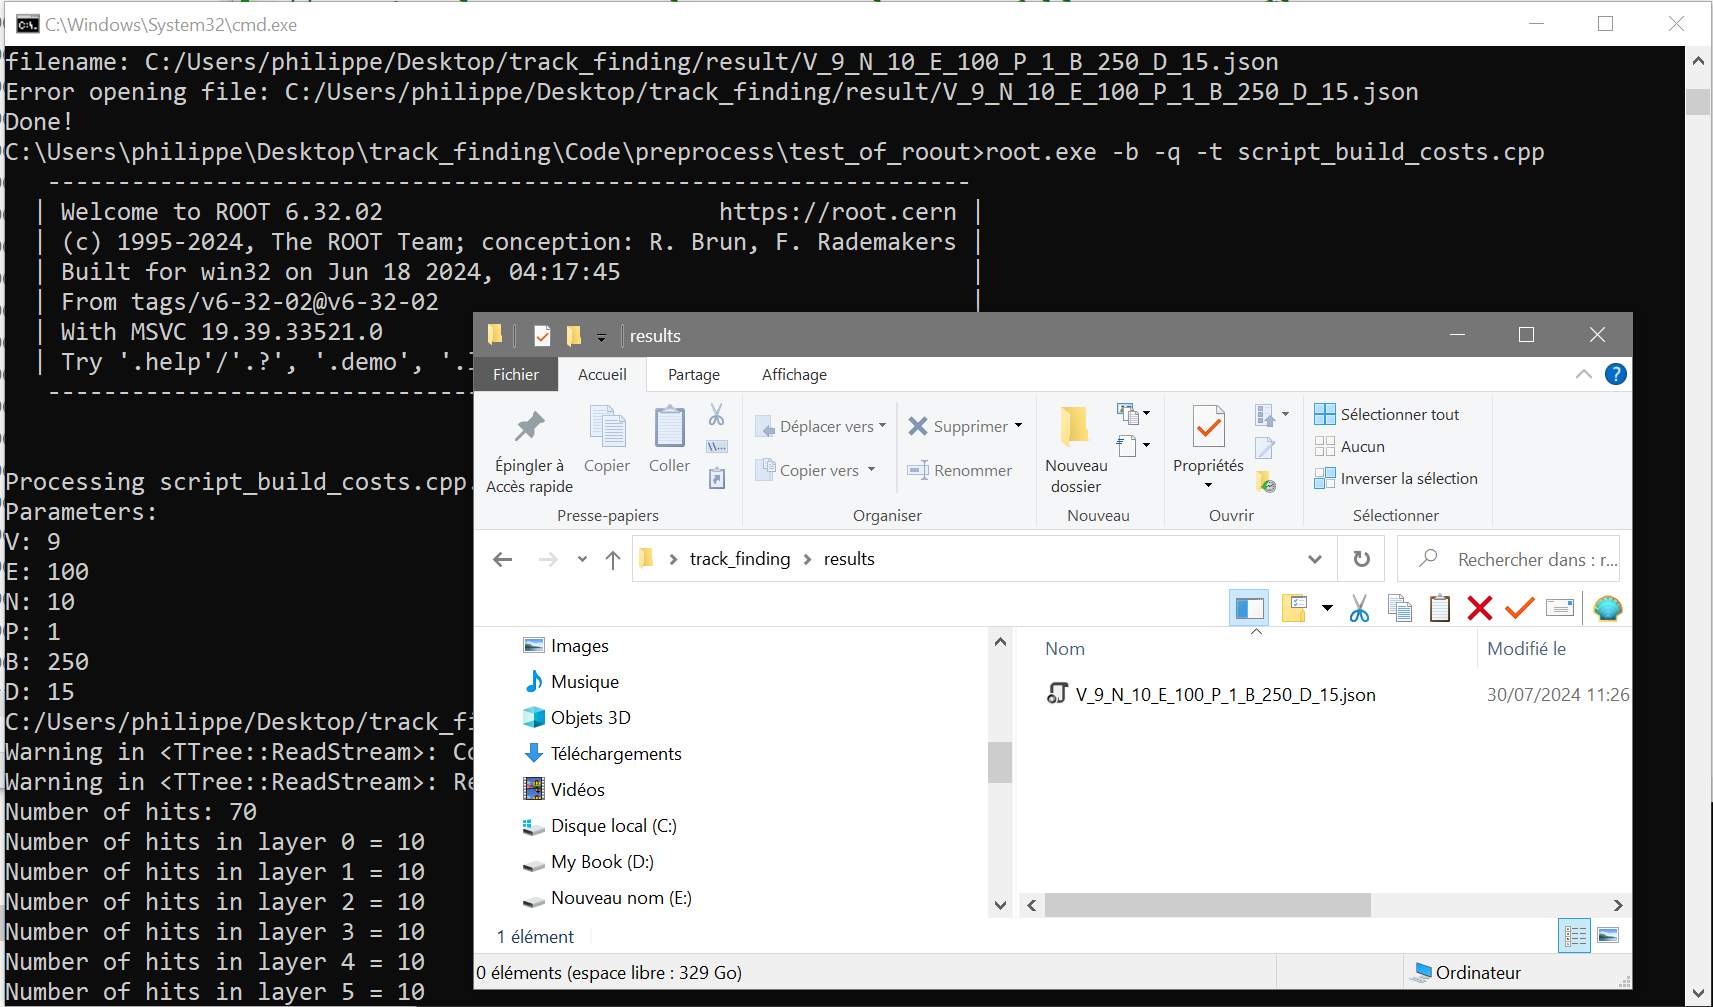1713x1007 pixels.
Task: Open the Affichage ribbon tab
Action: pos(794,374)
